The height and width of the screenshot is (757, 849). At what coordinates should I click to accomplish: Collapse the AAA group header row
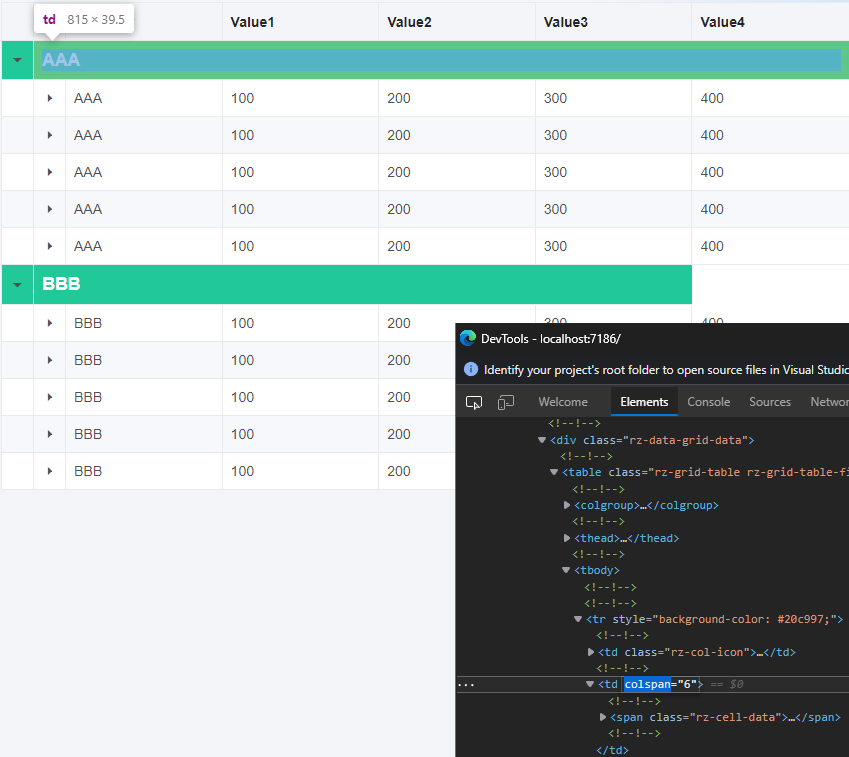[17, 60]
